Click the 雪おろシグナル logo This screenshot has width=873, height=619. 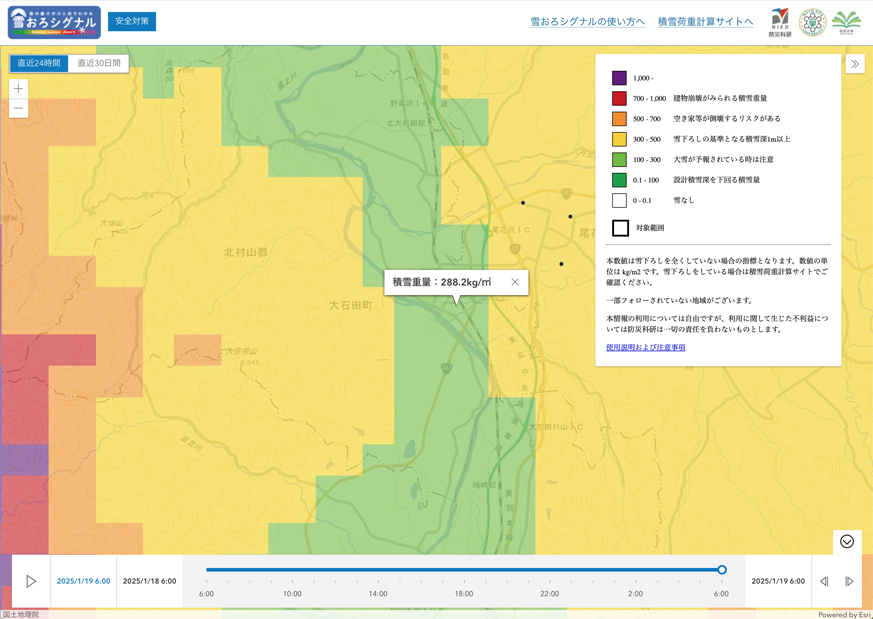[54, 22]
